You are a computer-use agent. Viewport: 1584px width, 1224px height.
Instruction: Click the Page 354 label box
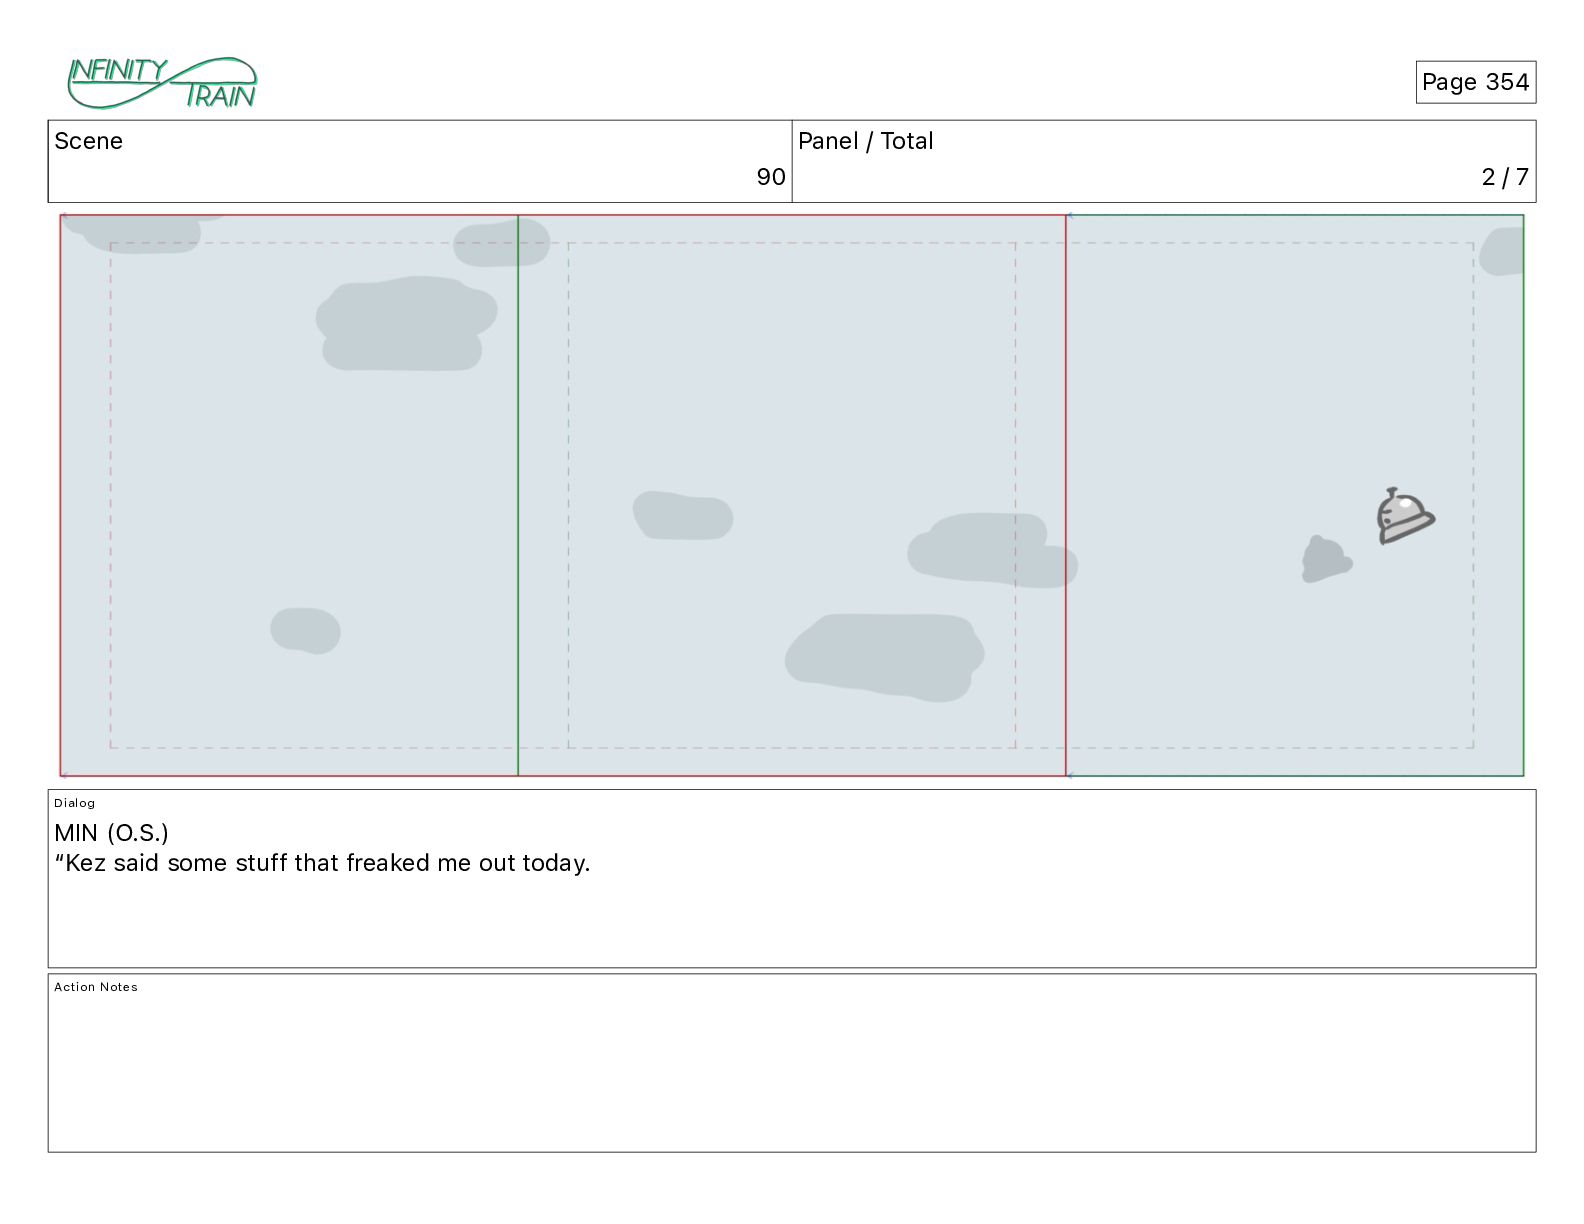pyautogui.click(x=1475, y=82)
